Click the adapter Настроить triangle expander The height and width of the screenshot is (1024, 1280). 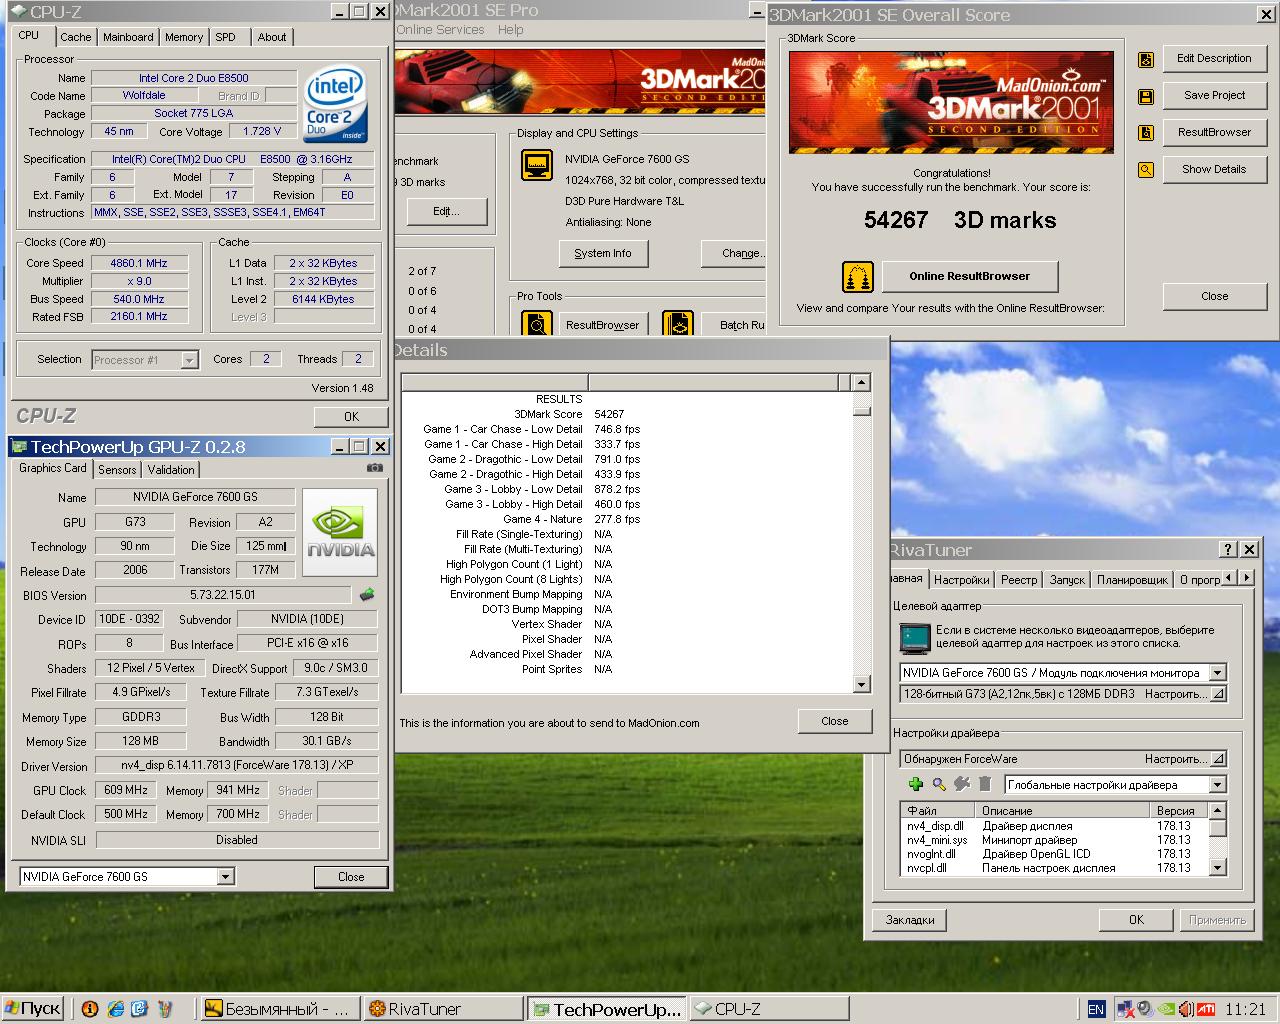coord(1217,694)
